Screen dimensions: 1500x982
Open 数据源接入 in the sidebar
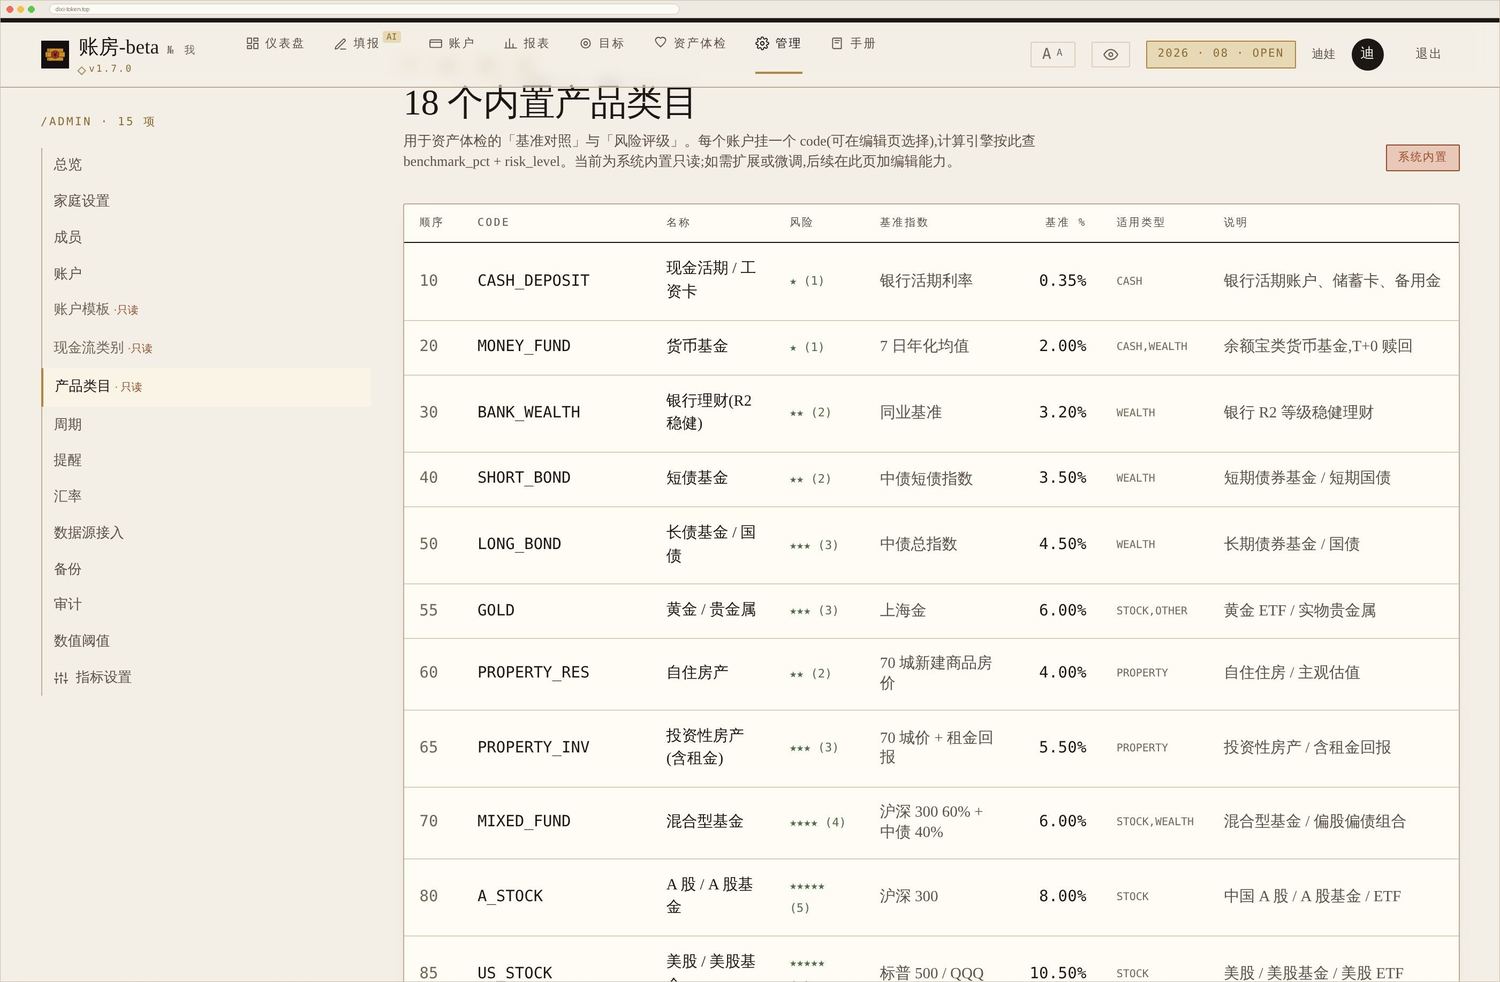89,532
